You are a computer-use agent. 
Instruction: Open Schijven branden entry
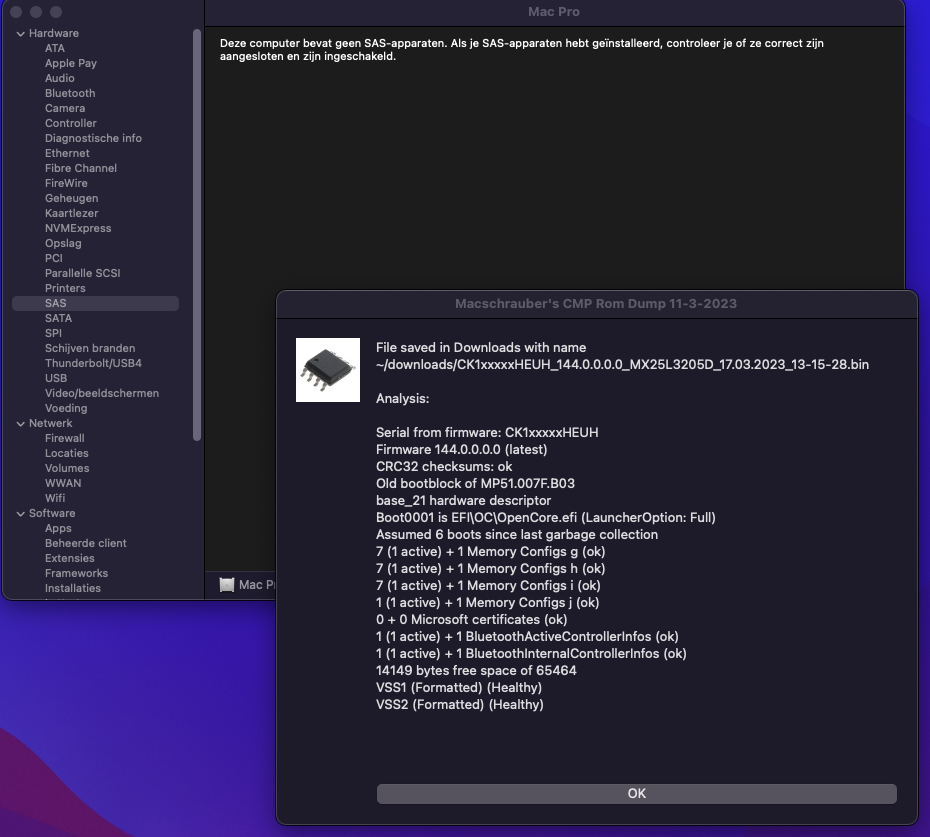[90, 348]
